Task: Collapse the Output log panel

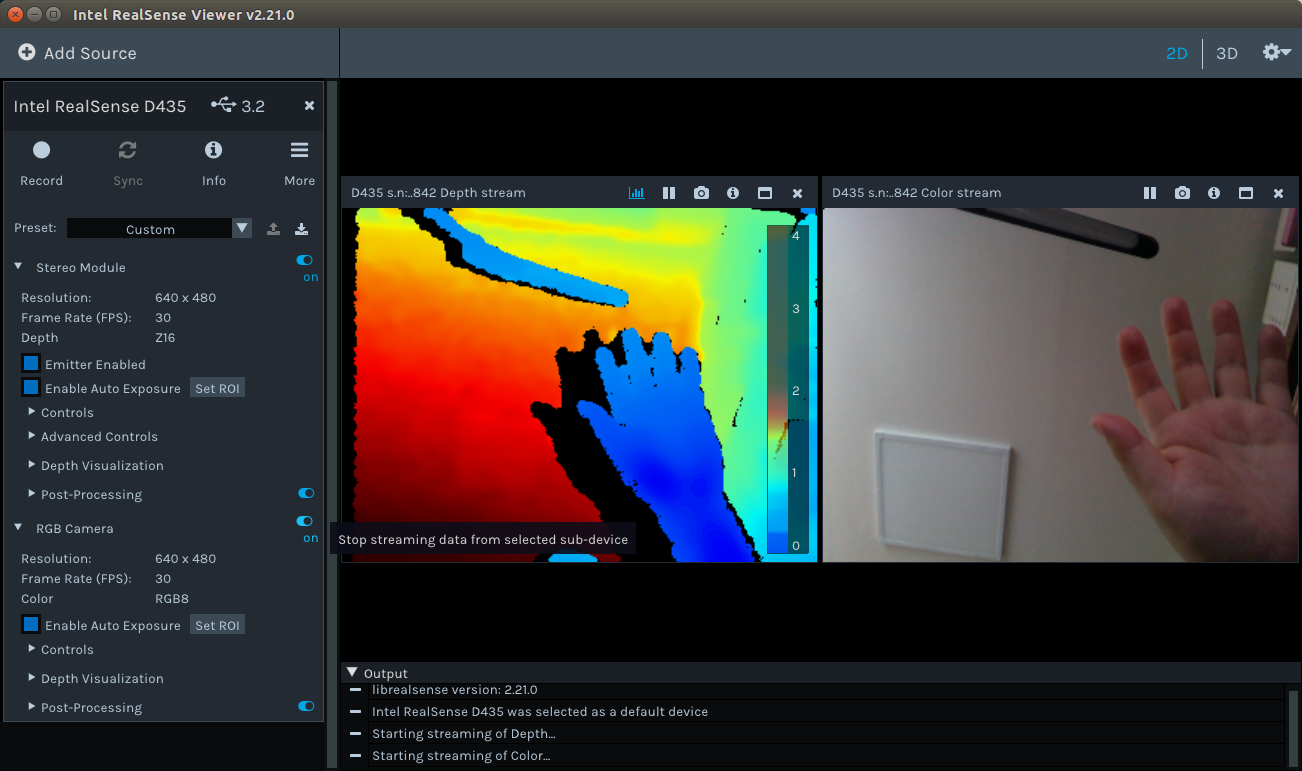Action: 351,673
